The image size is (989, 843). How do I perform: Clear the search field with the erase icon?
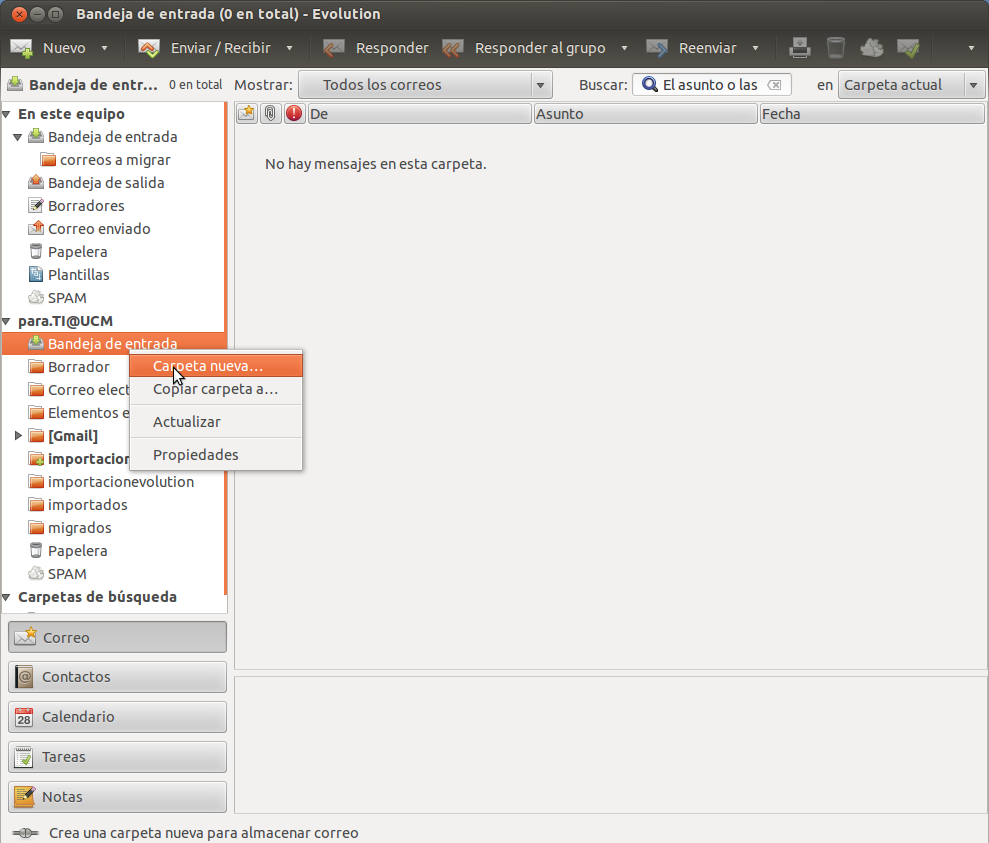(x=775, y=84)
